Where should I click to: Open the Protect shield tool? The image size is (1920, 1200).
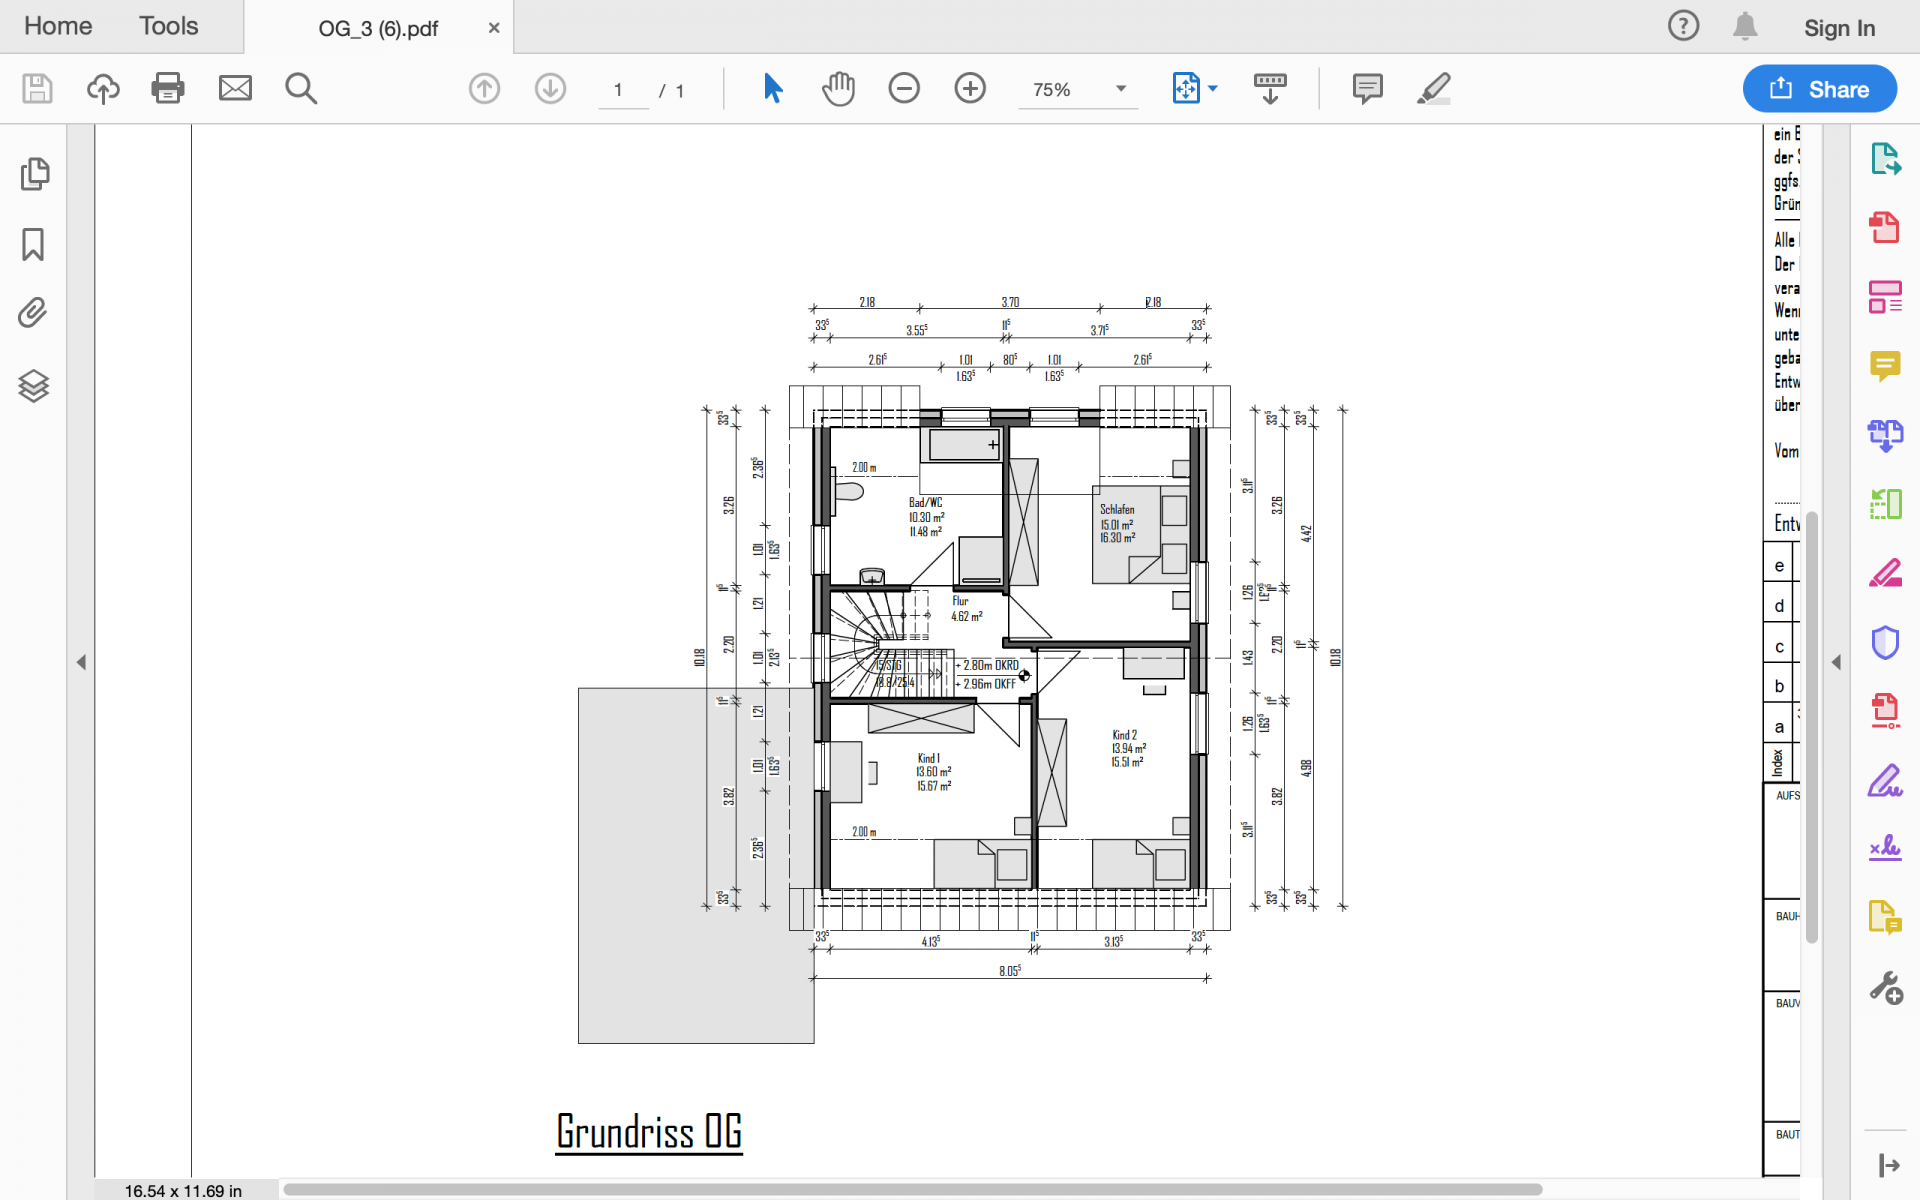point(1885,642)
